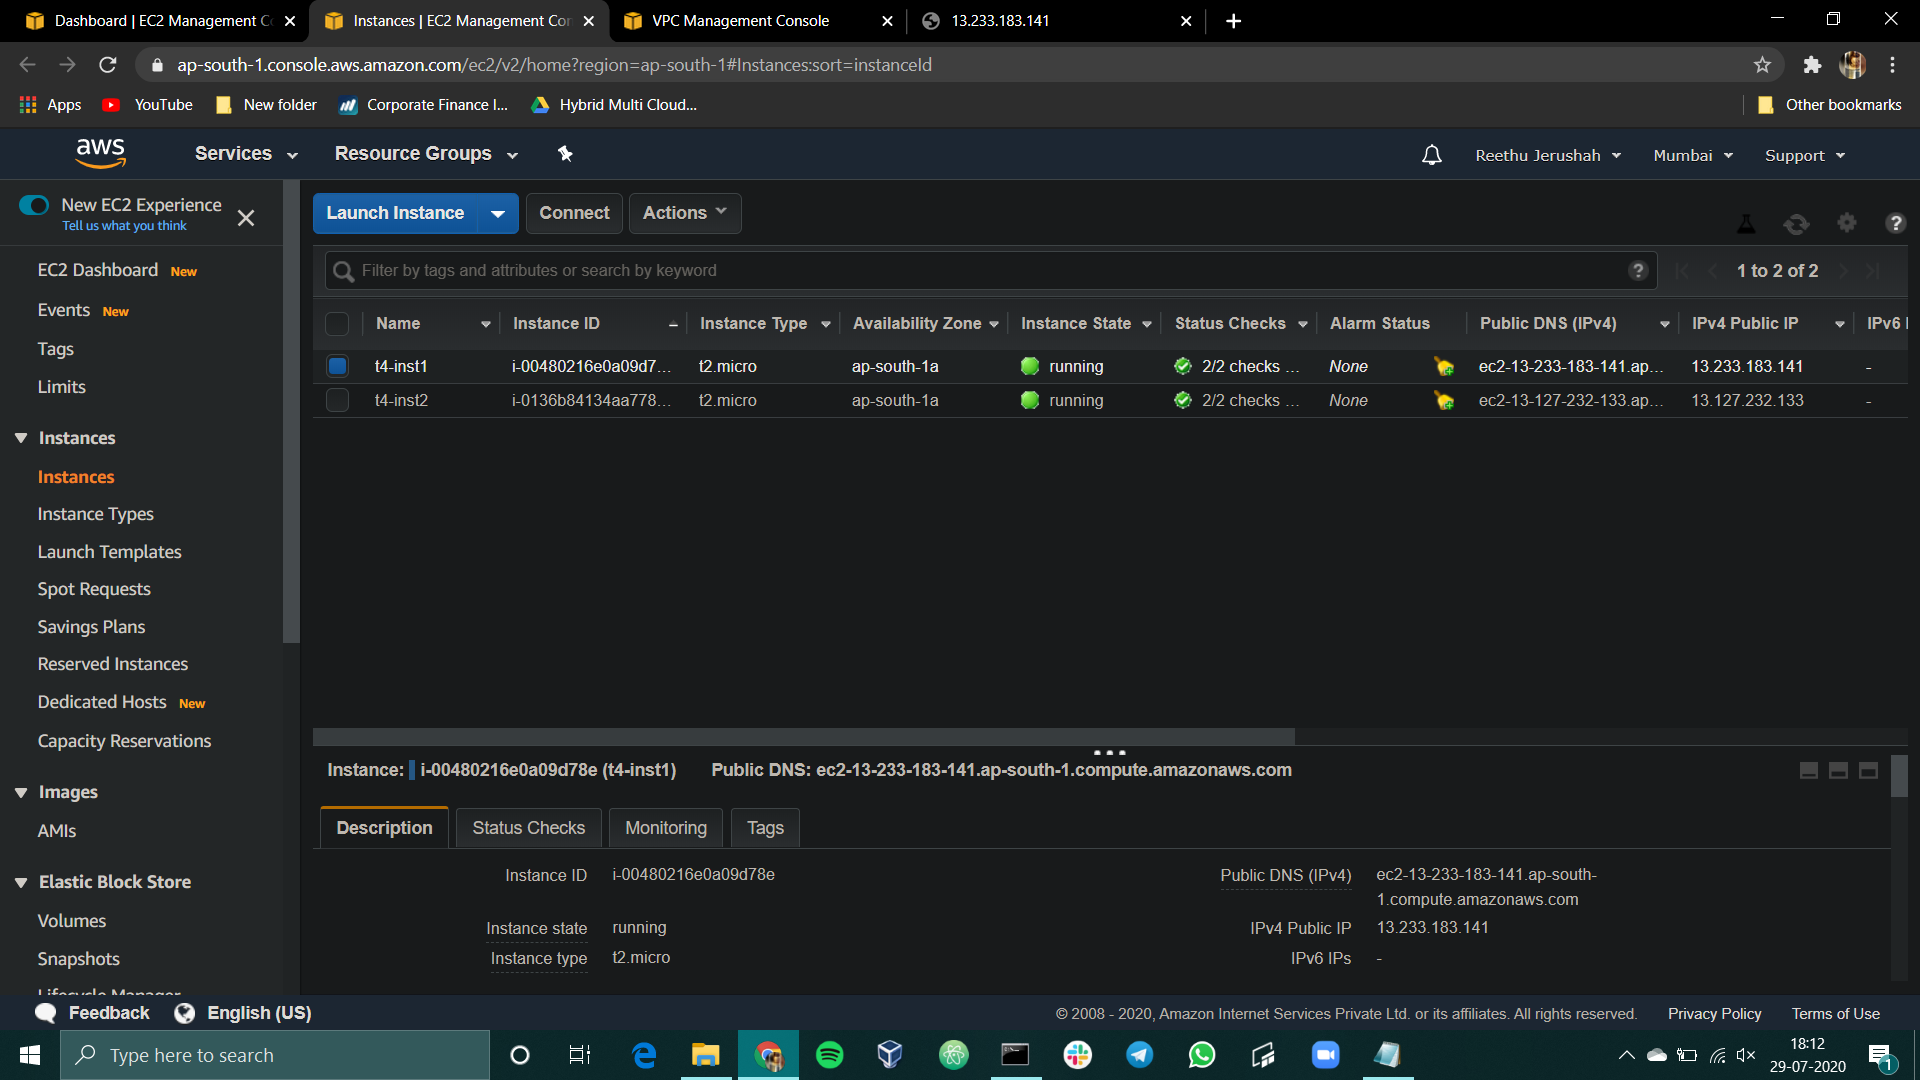Click the experiments flask icon
Screen dimensions: 1920x1080
1746,224
